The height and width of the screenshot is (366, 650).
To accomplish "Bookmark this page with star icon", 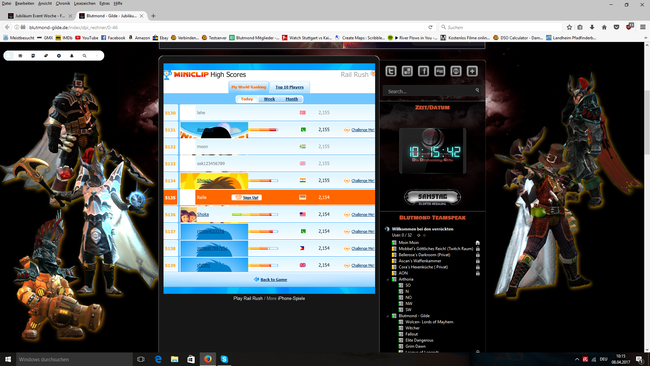I will 569,27.
